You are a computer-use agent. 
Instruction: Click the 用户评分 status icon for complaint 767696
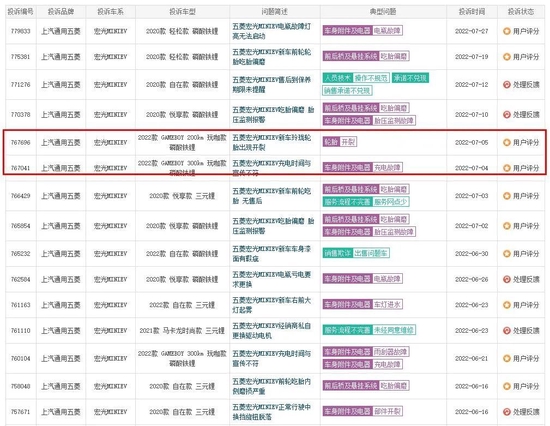(x=507, y=142)
